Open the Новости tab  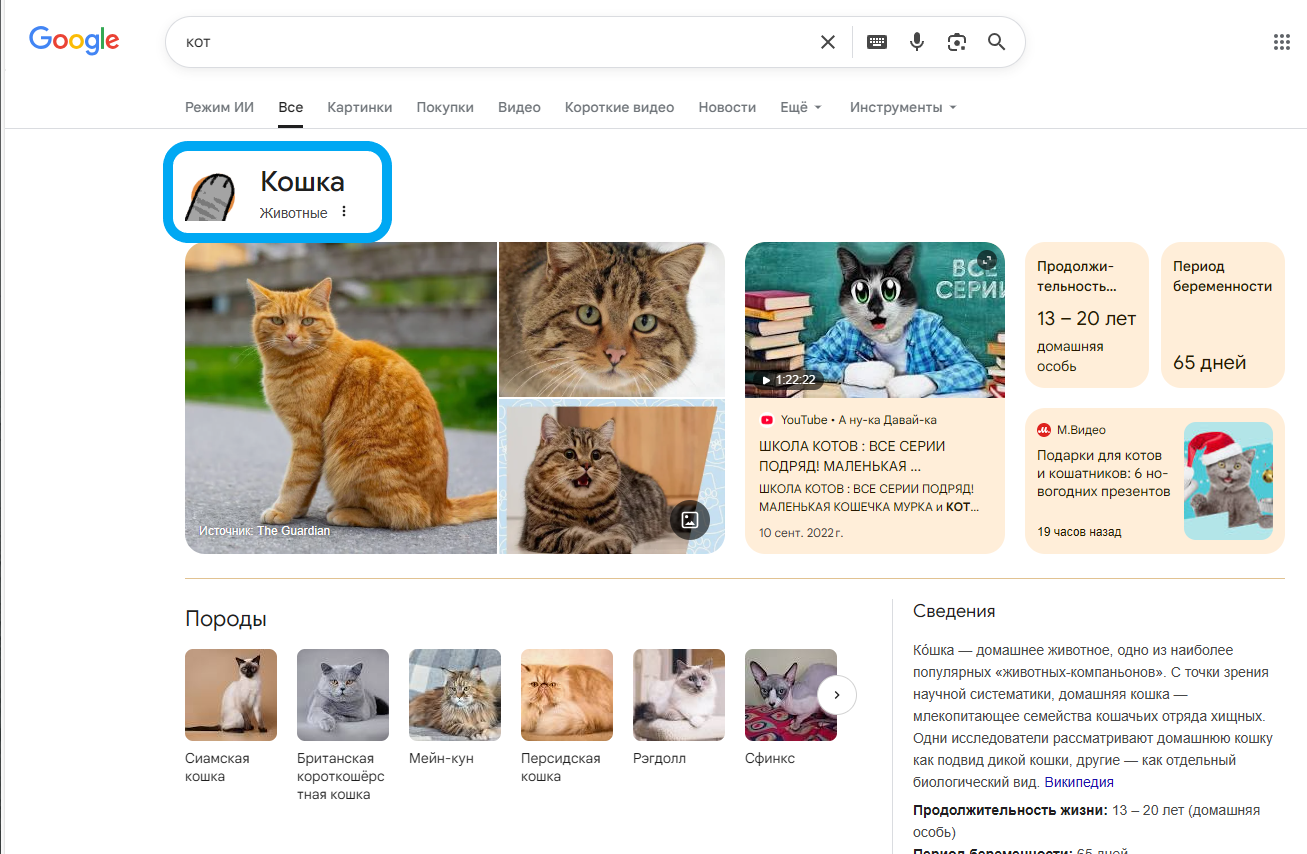[x=727, y=107]
